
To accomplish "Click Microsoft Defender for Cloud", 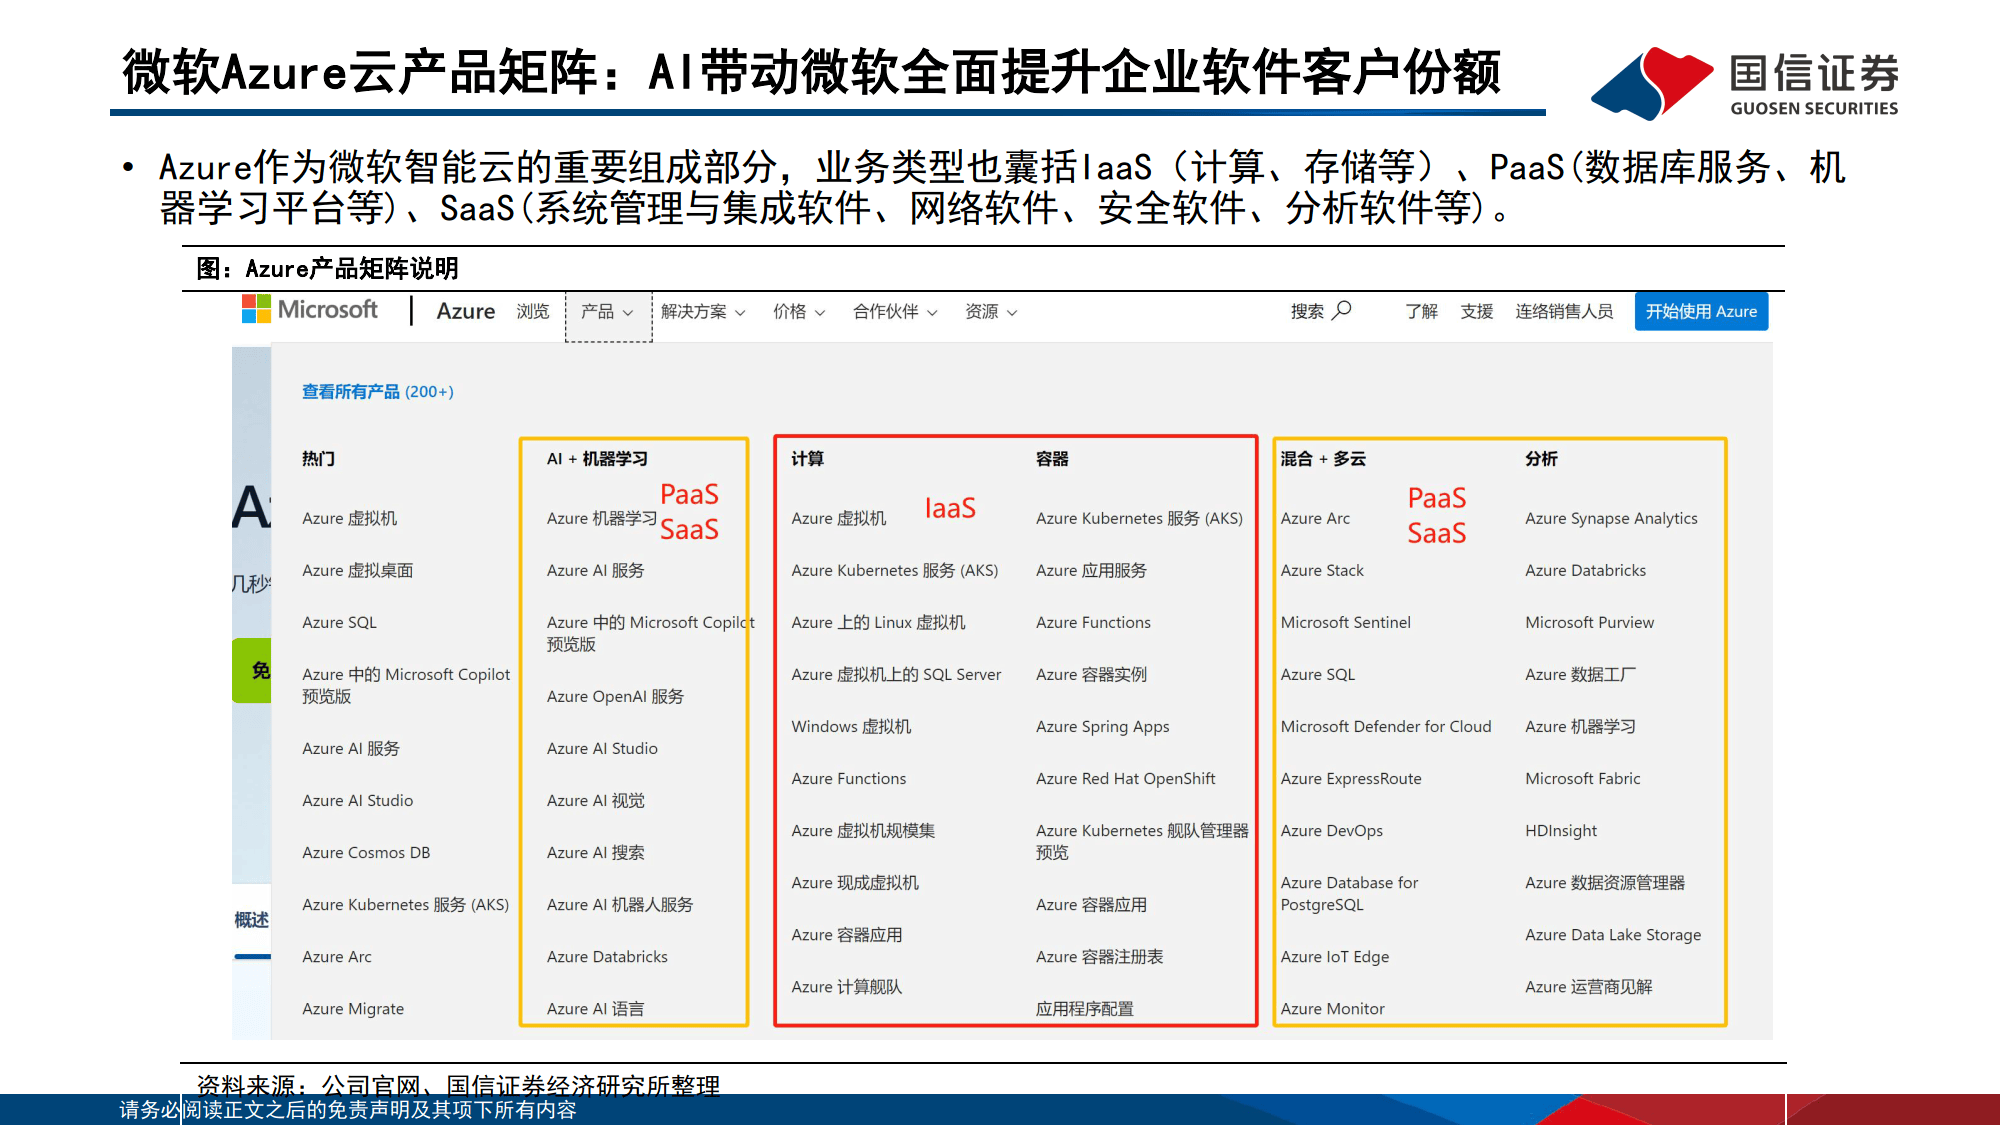I will click(x=1386, y=727).
